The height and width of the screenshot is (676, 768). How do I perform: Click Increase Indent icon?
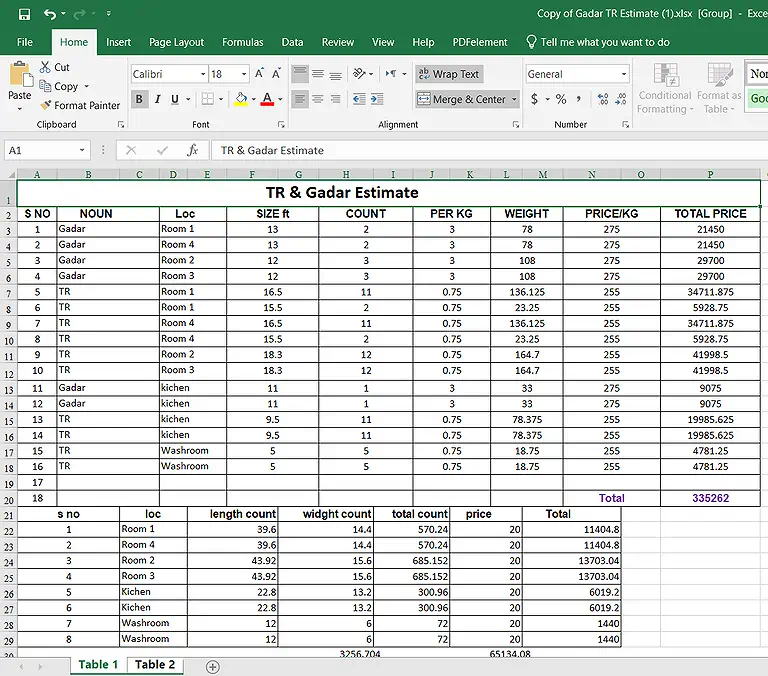click(x=377, y=99)
